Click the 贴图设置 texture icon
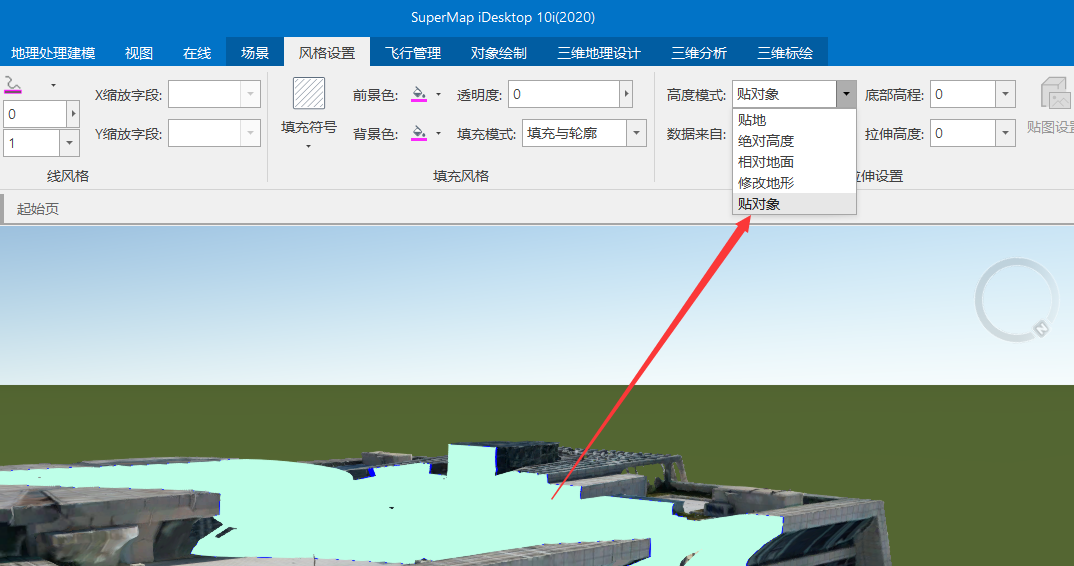 click(x=1056, y=94)
